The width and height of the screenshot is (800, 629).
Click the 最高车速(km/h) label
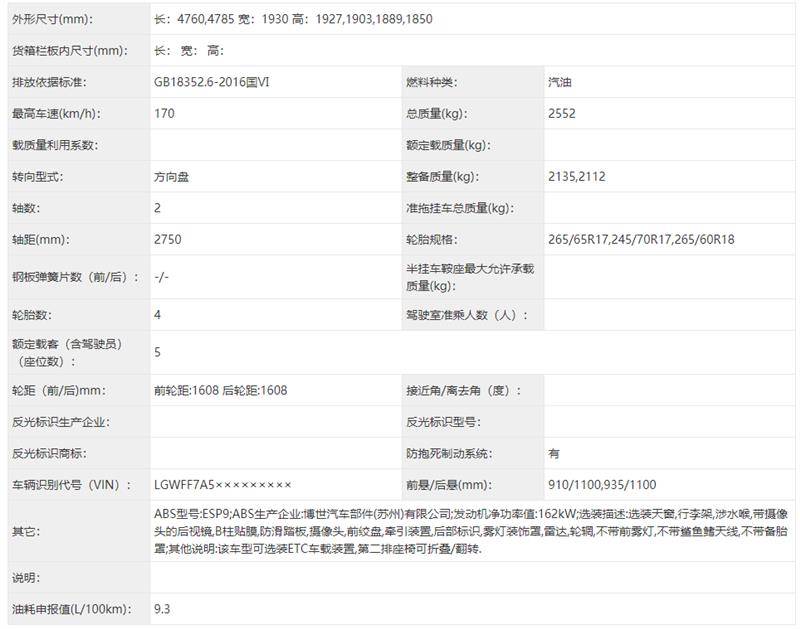(56, 114)
